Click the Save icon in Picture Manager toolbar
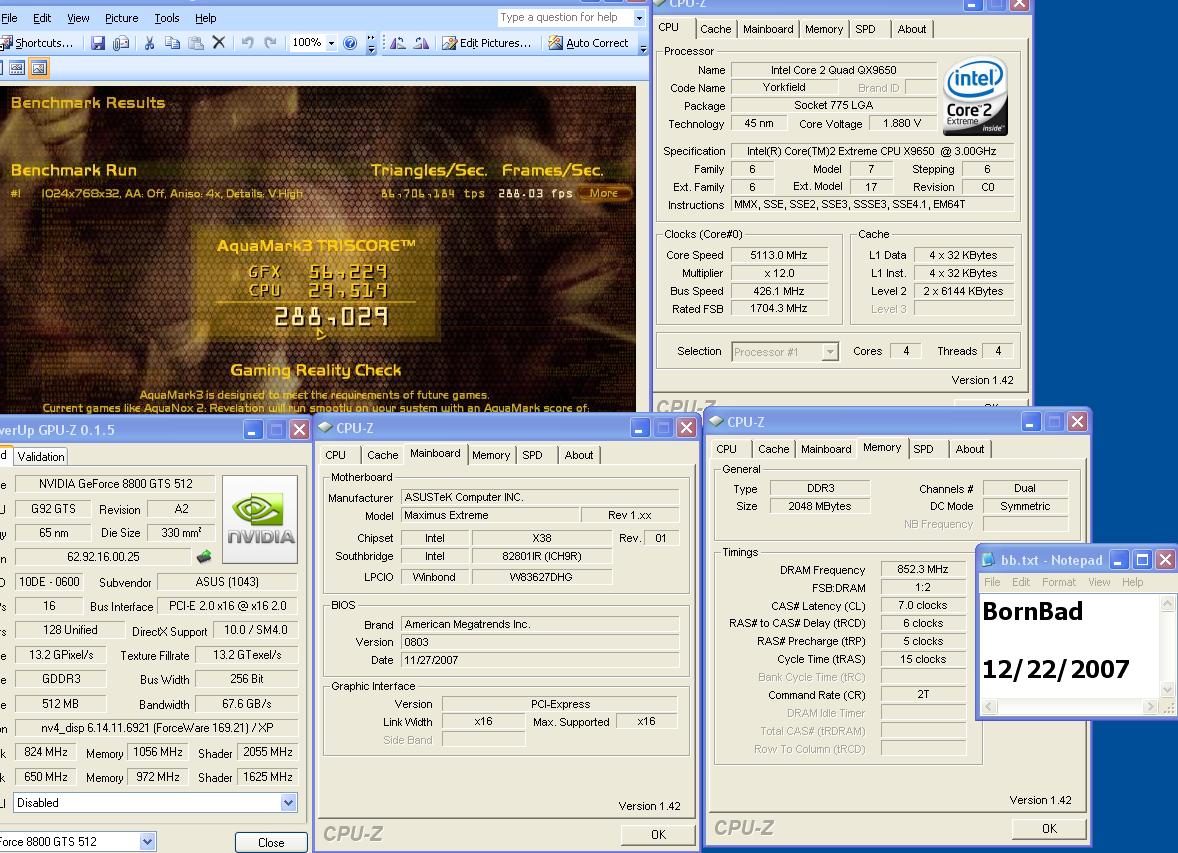This screenshot has height=853, width=1178. pos(98,43)
